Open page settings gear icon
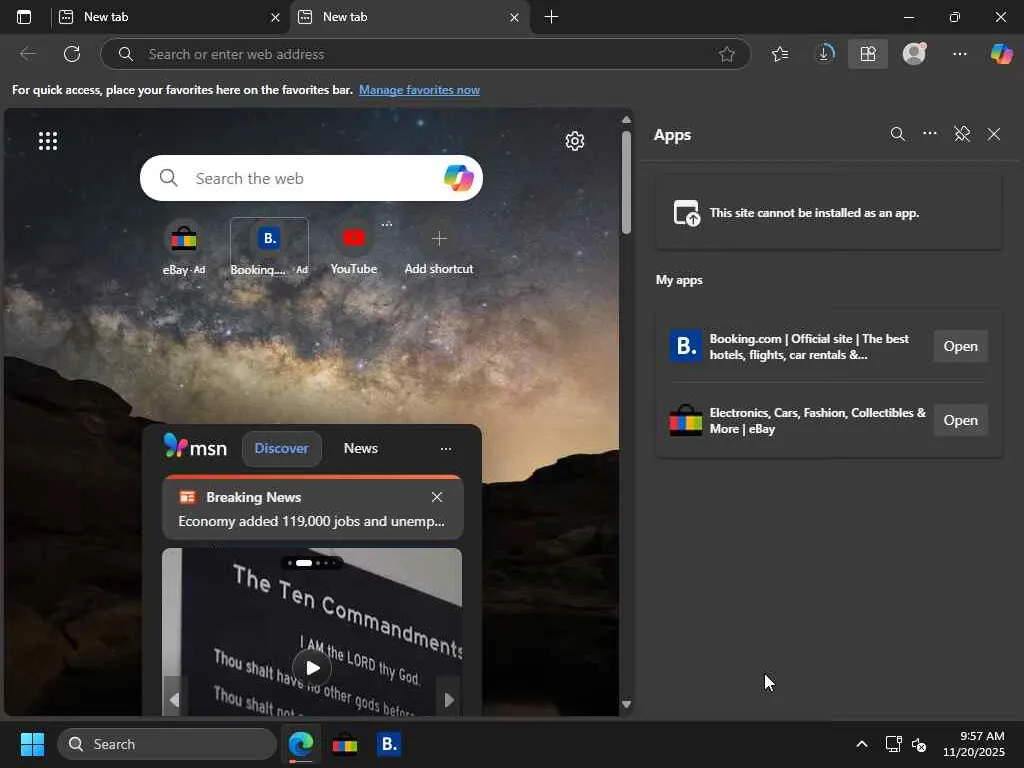The image size is (1024, 768). point(574,141)
